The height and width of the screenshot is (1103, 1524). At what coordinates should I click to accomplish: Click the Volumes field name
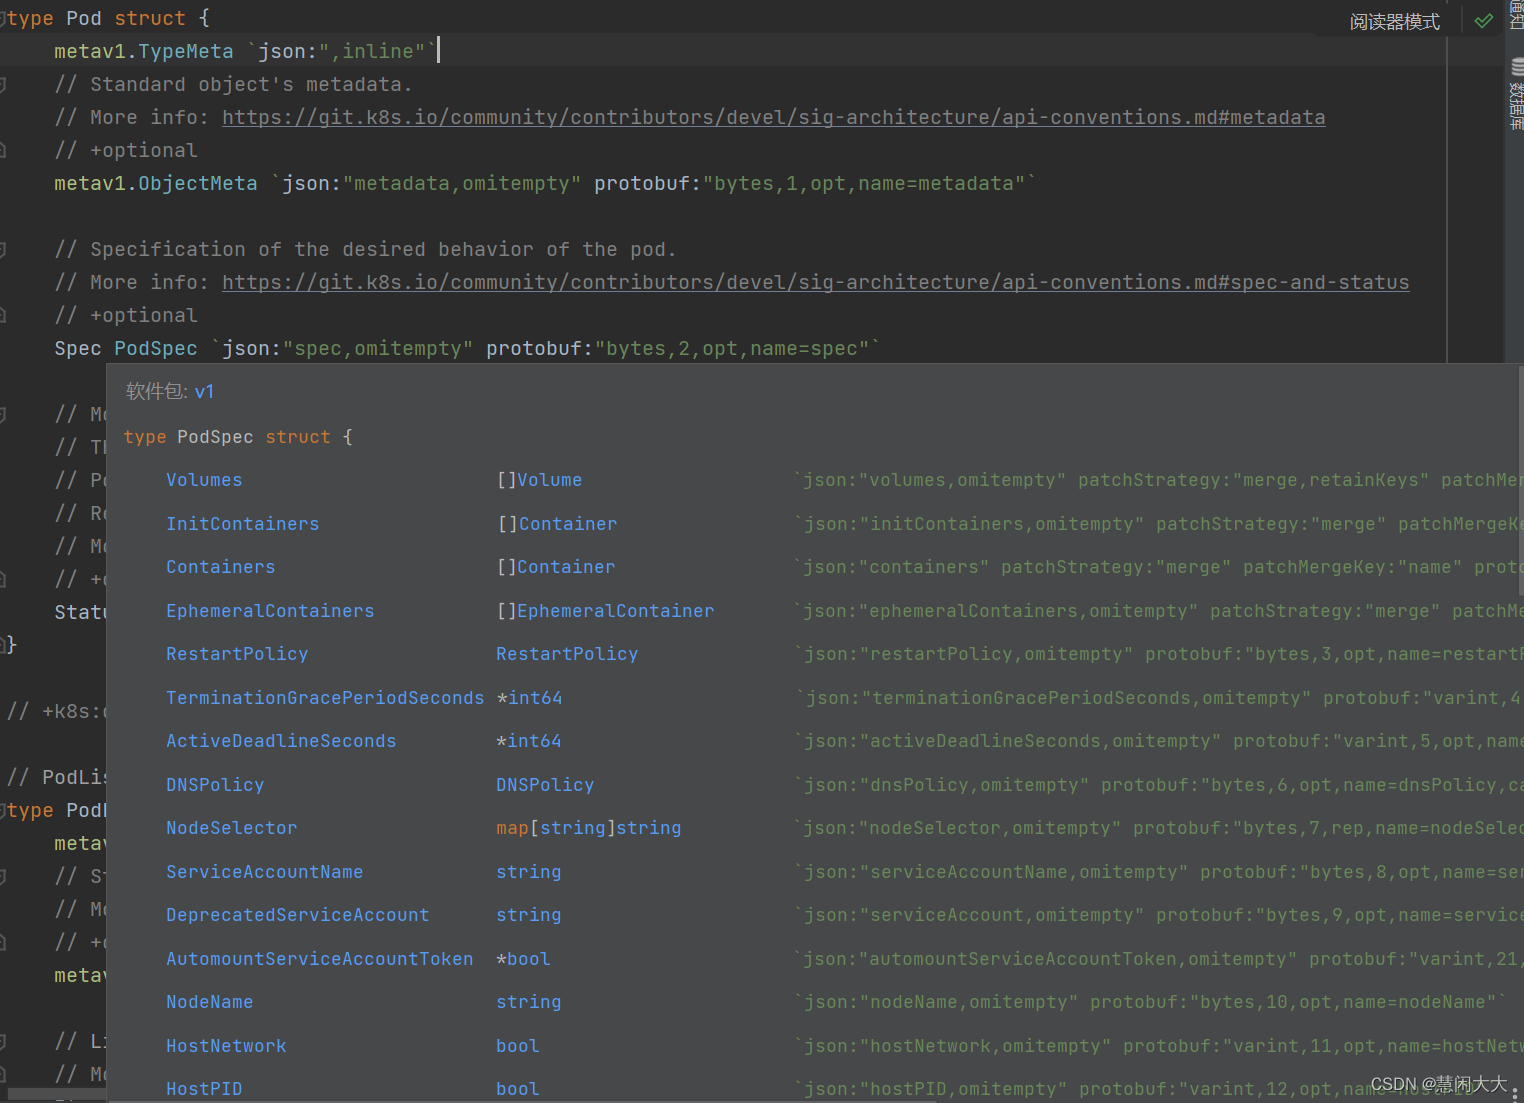(x=204, y=480)
